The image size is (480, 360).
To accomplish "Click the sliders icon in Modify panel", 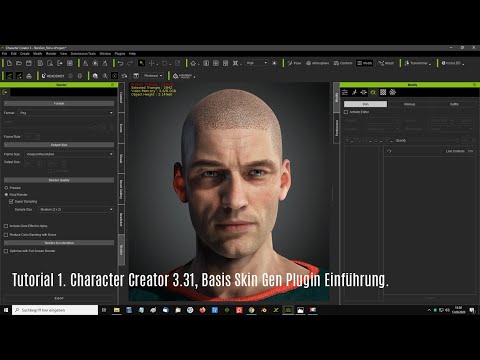I will point(345,92).
